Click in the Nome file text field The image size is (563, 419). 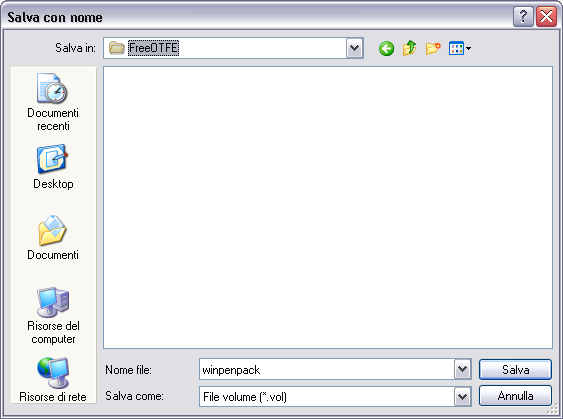327,369
